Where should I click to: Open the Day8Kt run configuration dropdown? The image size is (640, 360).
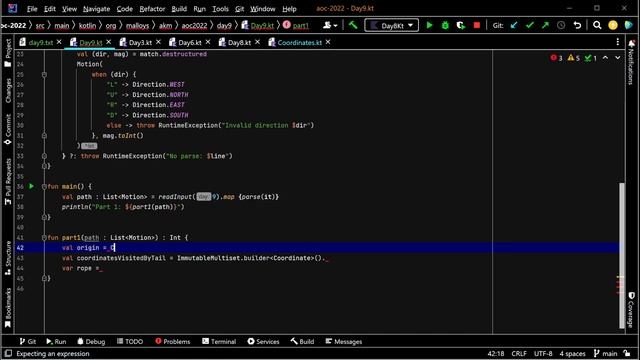point(391,25)
